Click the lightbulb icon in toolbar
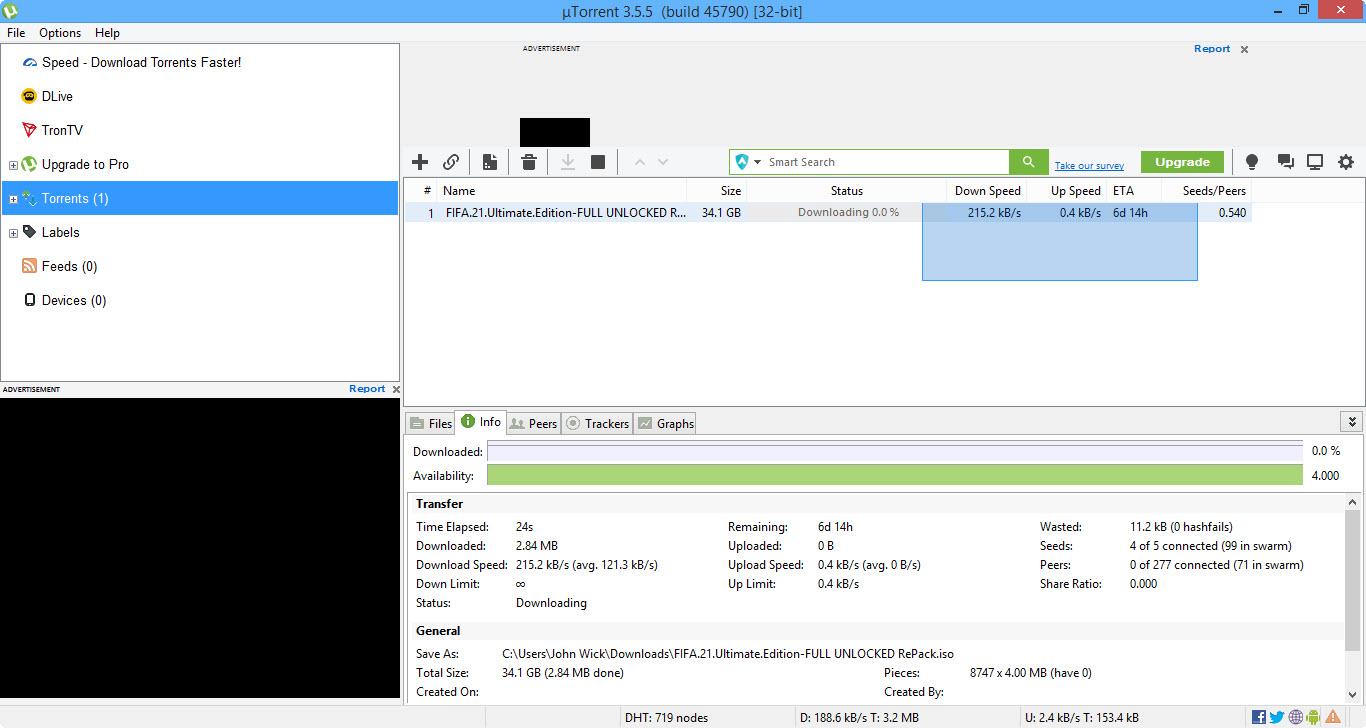Screen dimensions: 1366x728 1251,162
